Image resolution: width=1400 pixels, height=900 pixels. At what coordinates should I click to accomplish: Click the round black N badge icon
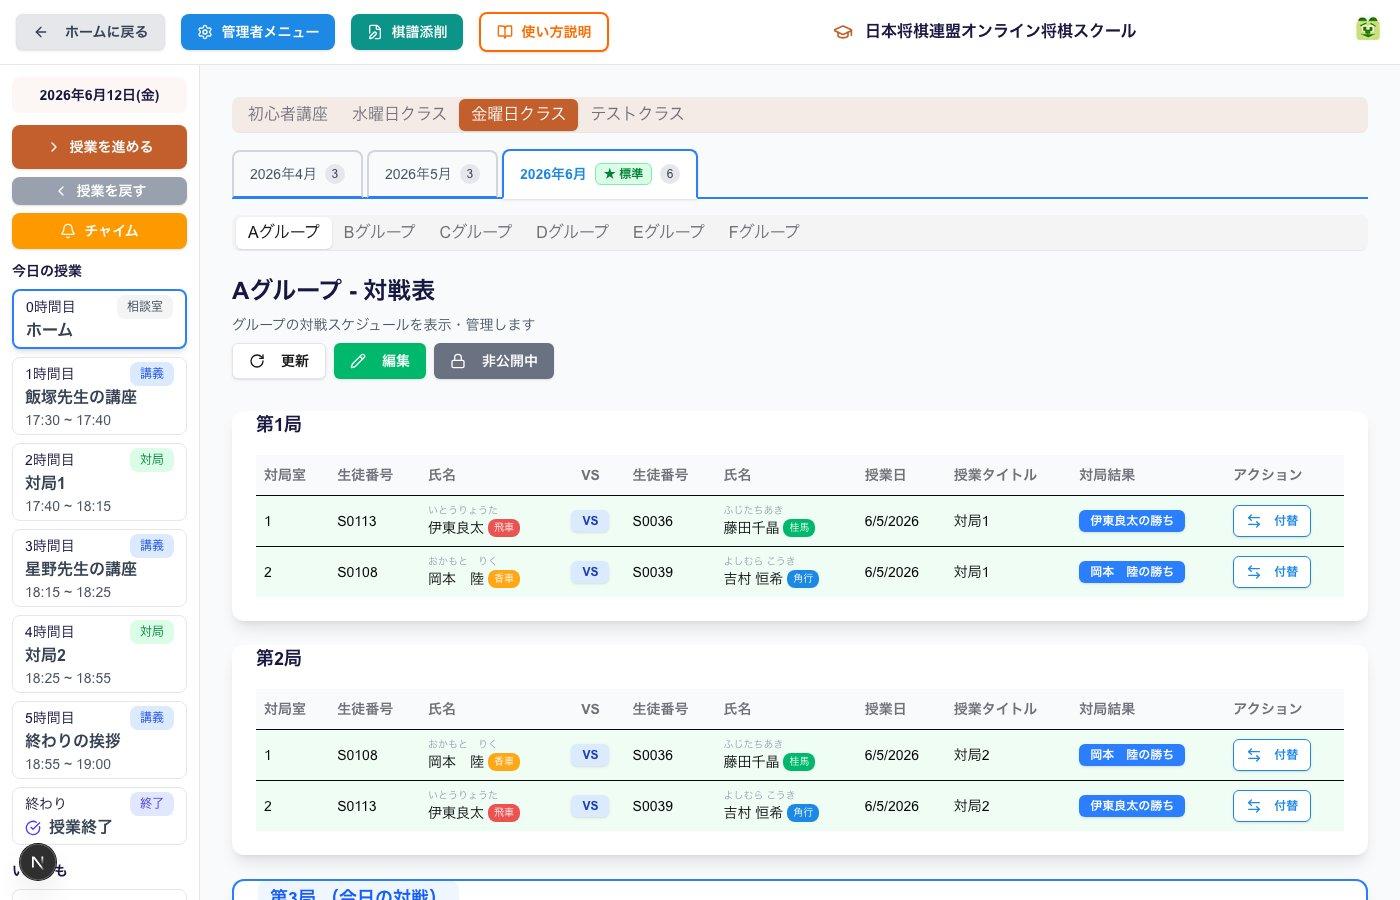[37, 862]
